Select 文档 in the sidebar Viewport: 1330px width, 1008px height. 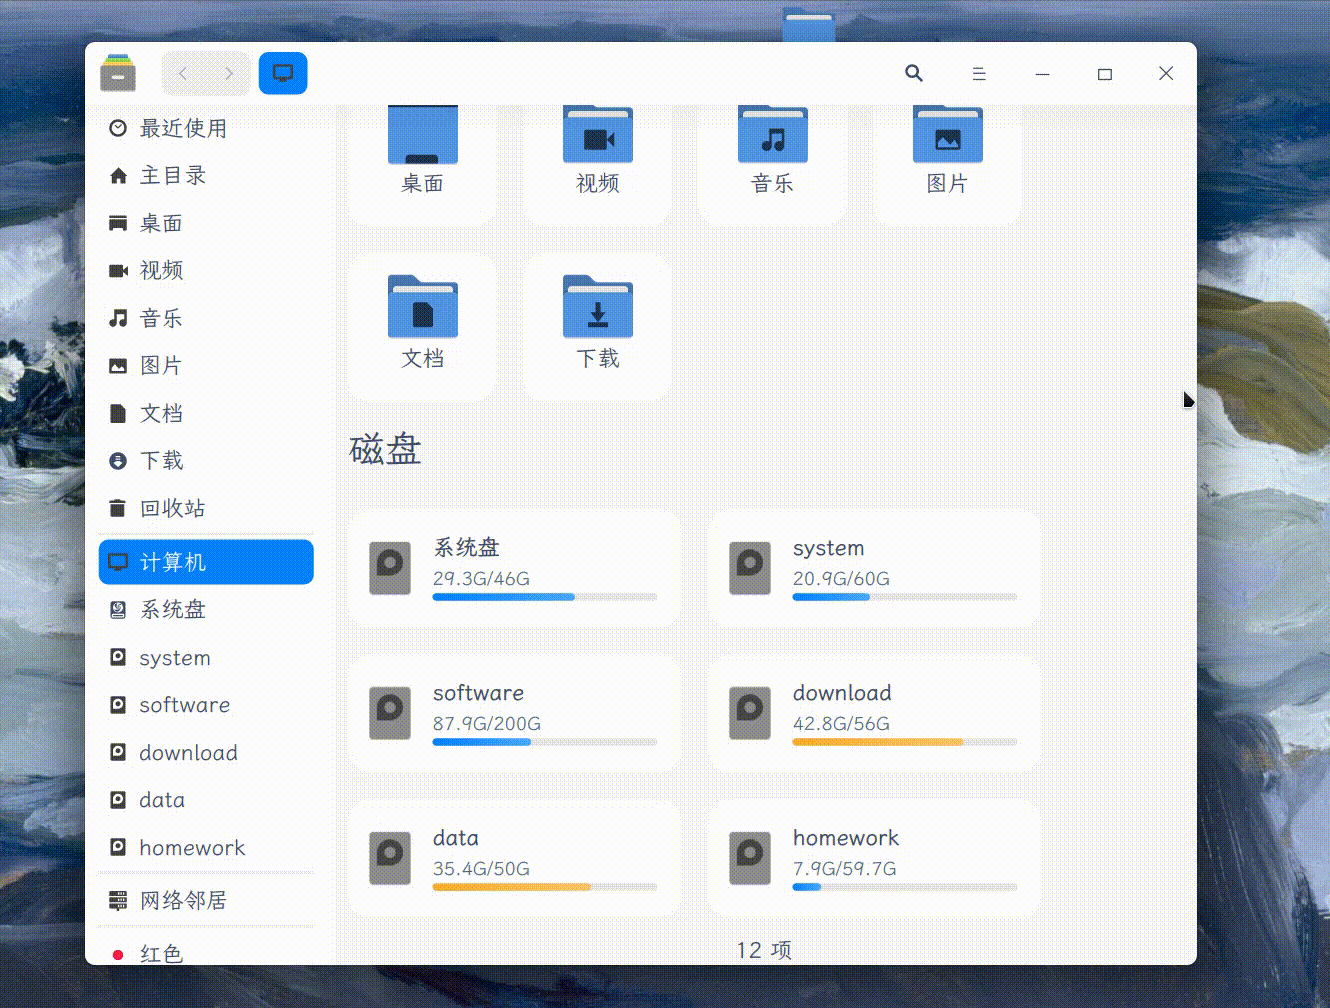point(161,413)
